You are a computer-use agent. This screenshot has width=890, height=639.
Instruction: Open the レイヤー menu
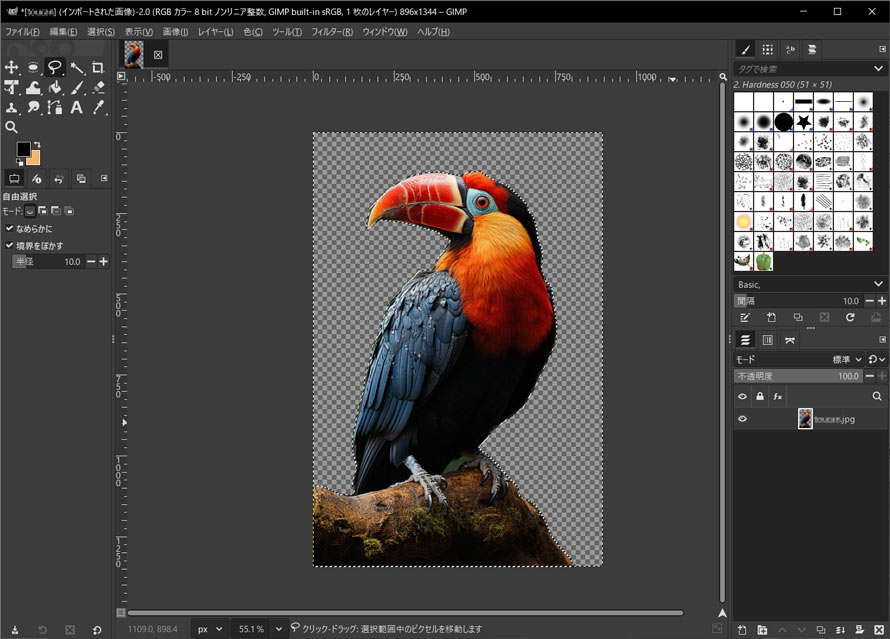coord(215,32)
